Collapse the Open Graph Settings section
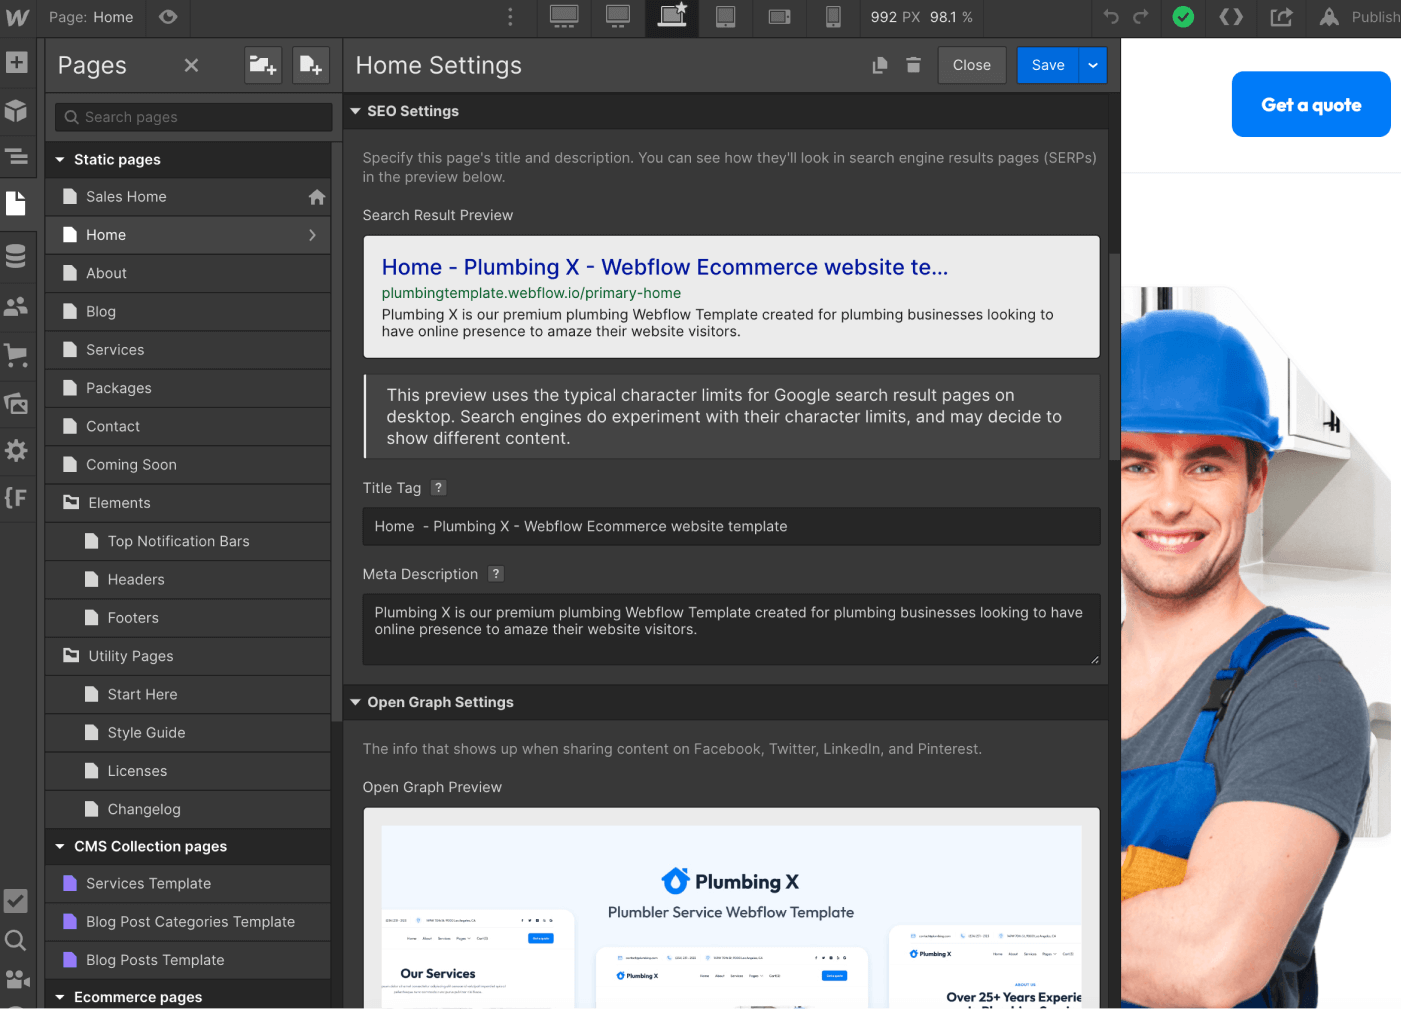Viewport: 1401px width, 1009px height. click(x=356, y=702)
